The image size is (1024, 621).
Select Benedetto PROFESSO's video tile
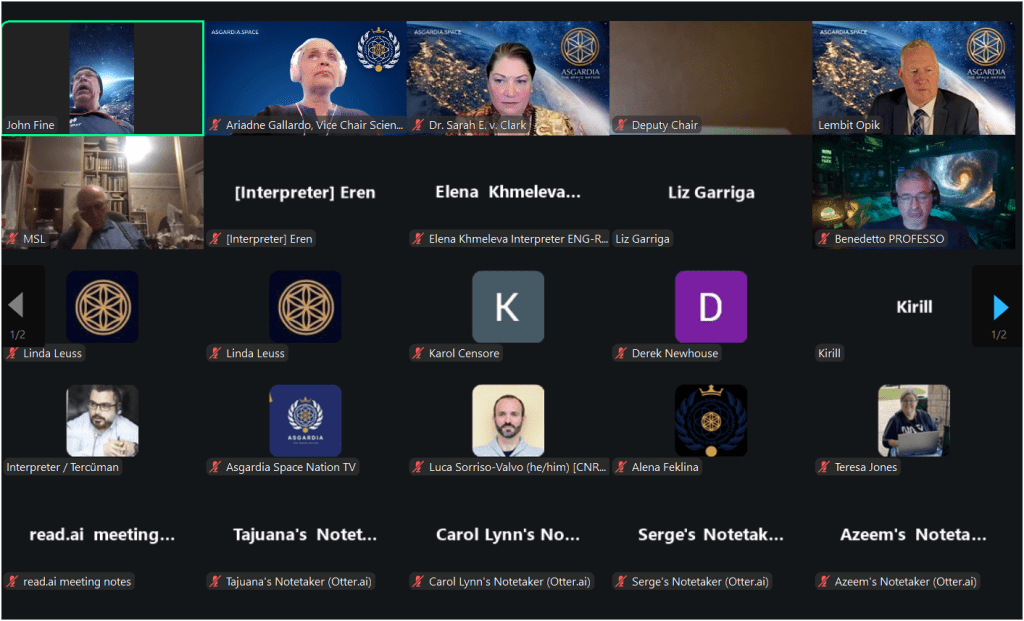coord(914,193)
